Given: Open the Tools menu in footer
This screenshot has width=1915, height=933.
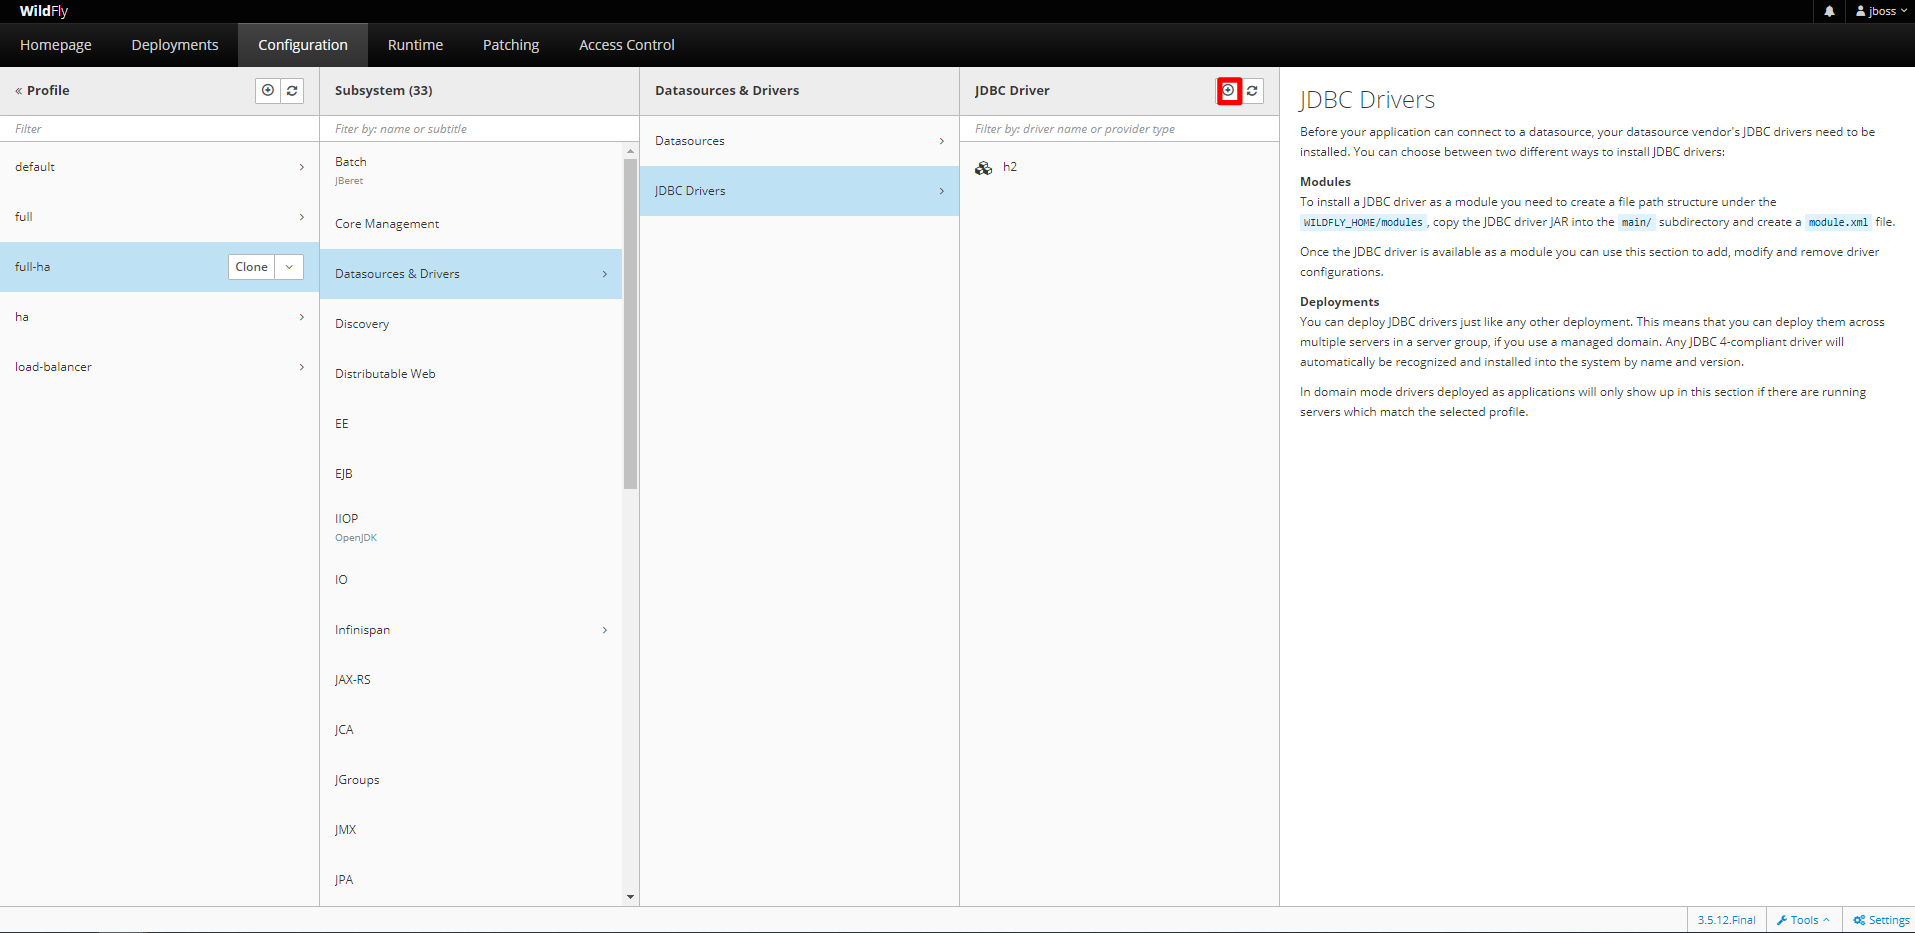Looking at the screenshot, I should [x=1803, y=920].
